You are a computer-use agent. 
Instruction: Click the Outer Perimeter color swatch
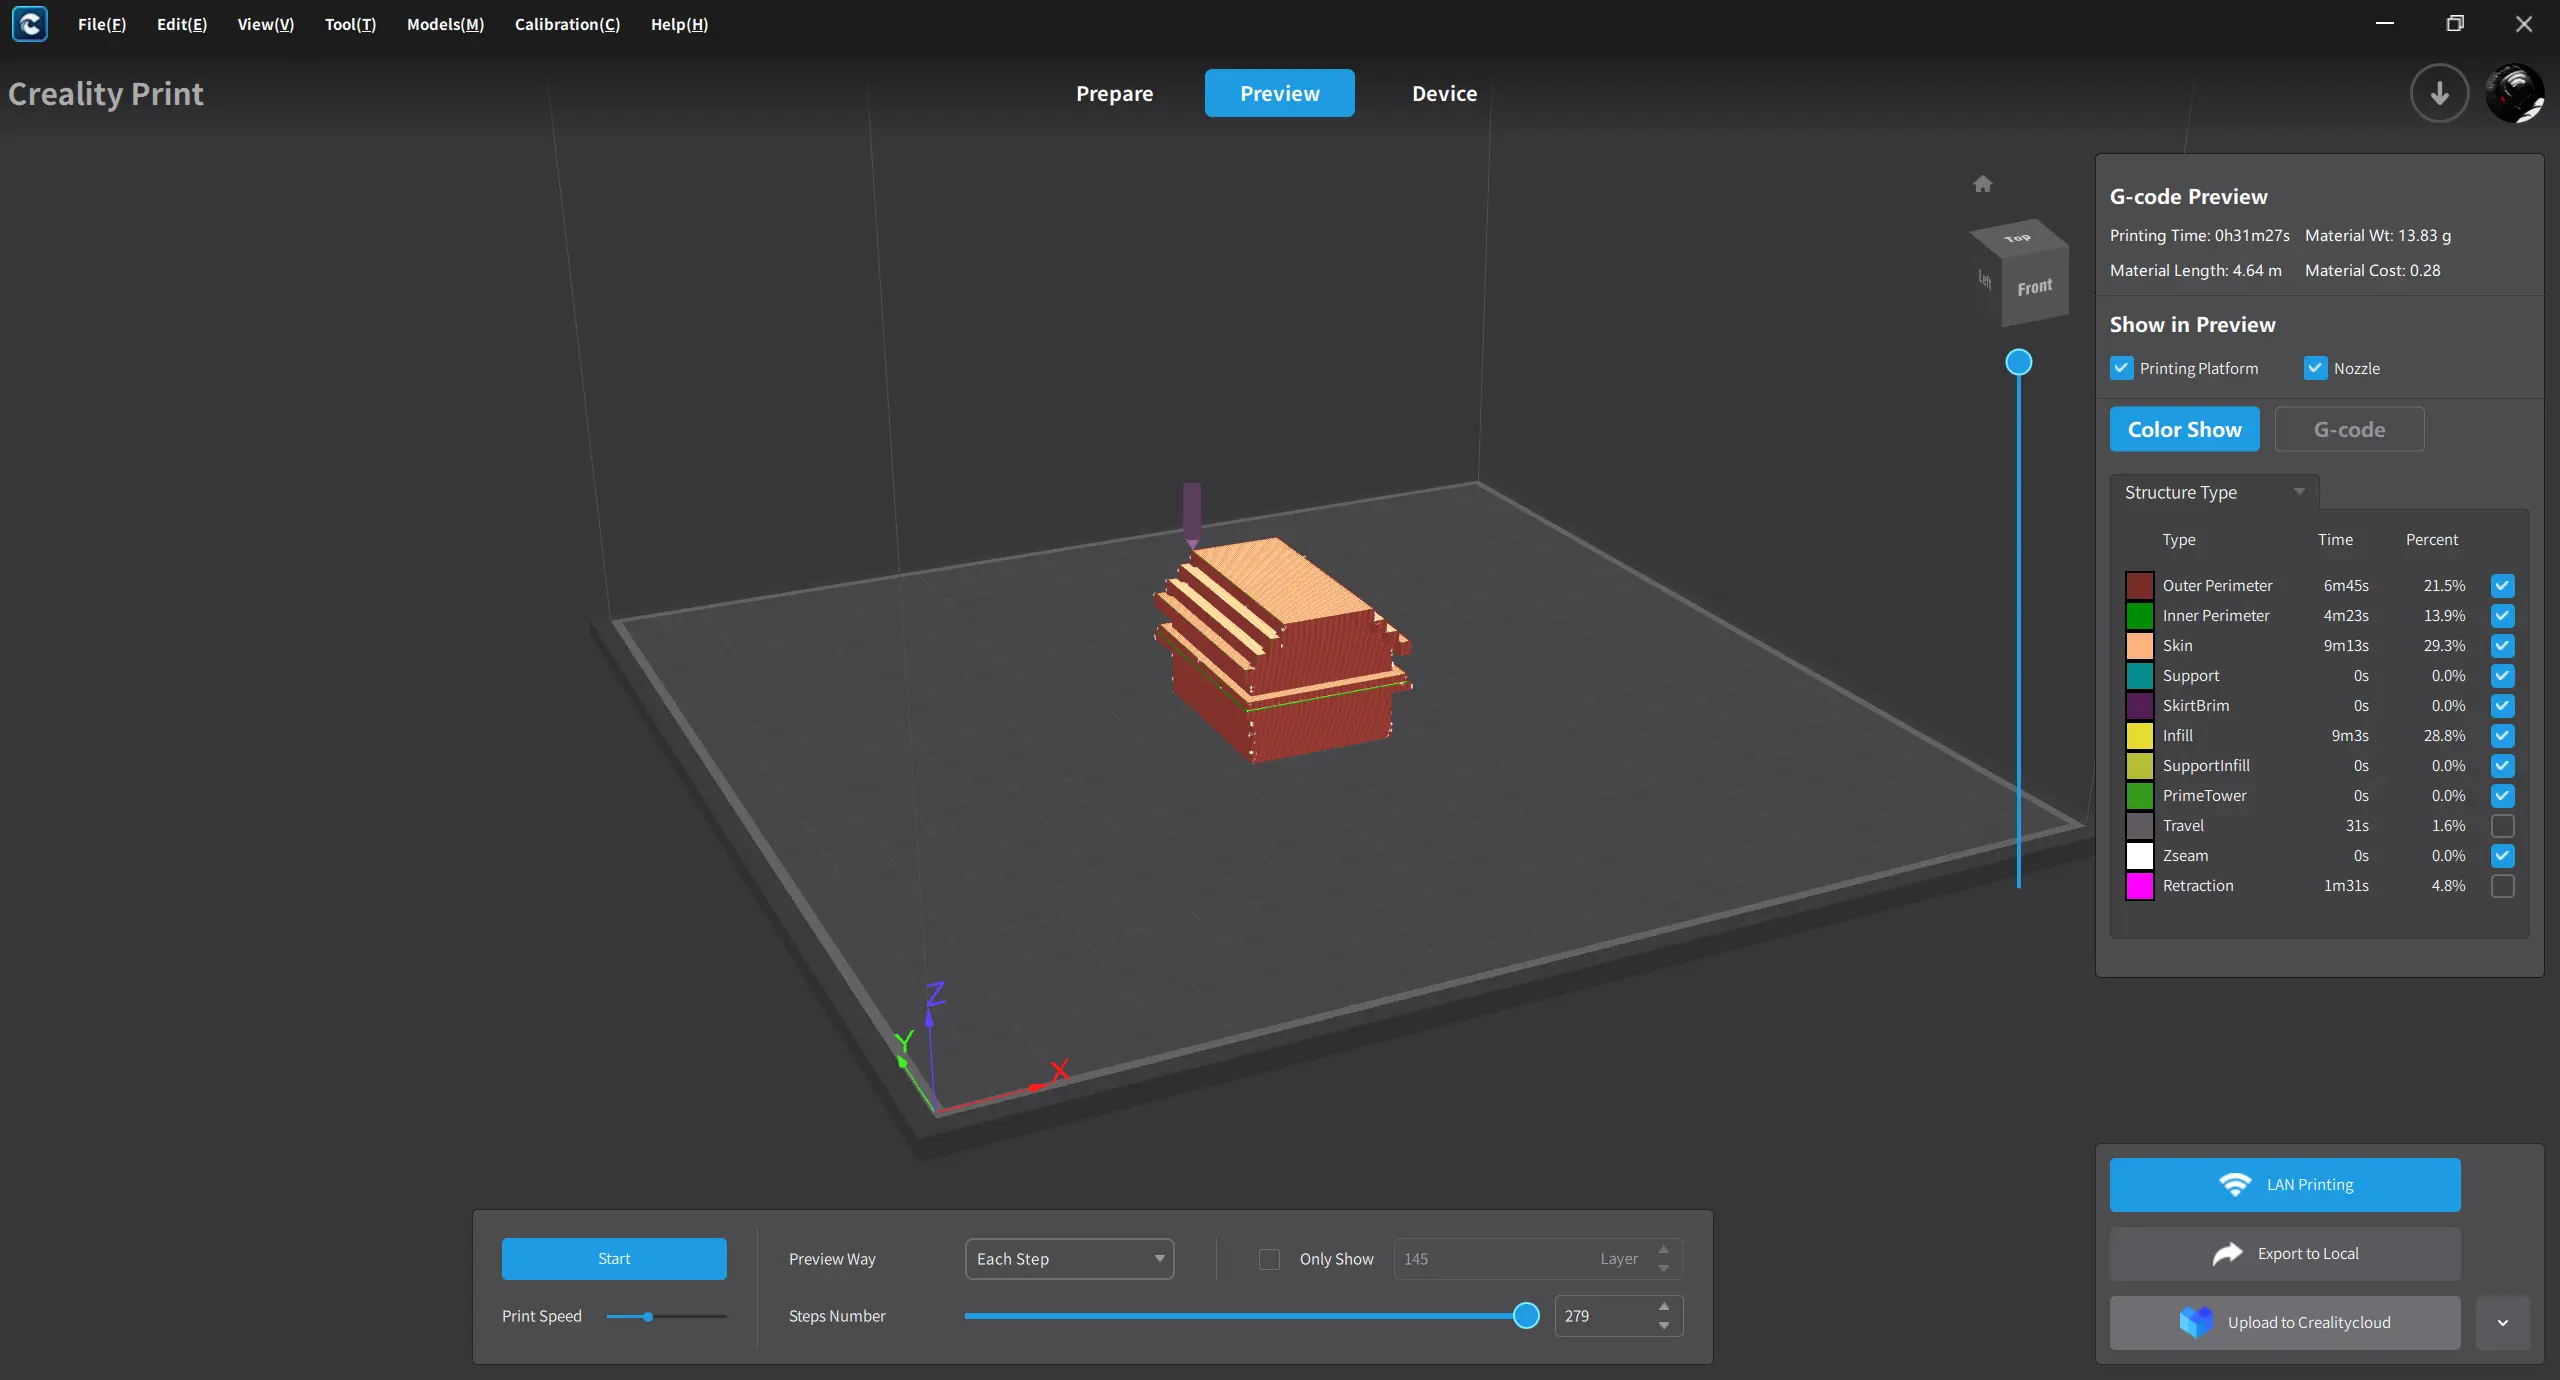coord(2139,586)
